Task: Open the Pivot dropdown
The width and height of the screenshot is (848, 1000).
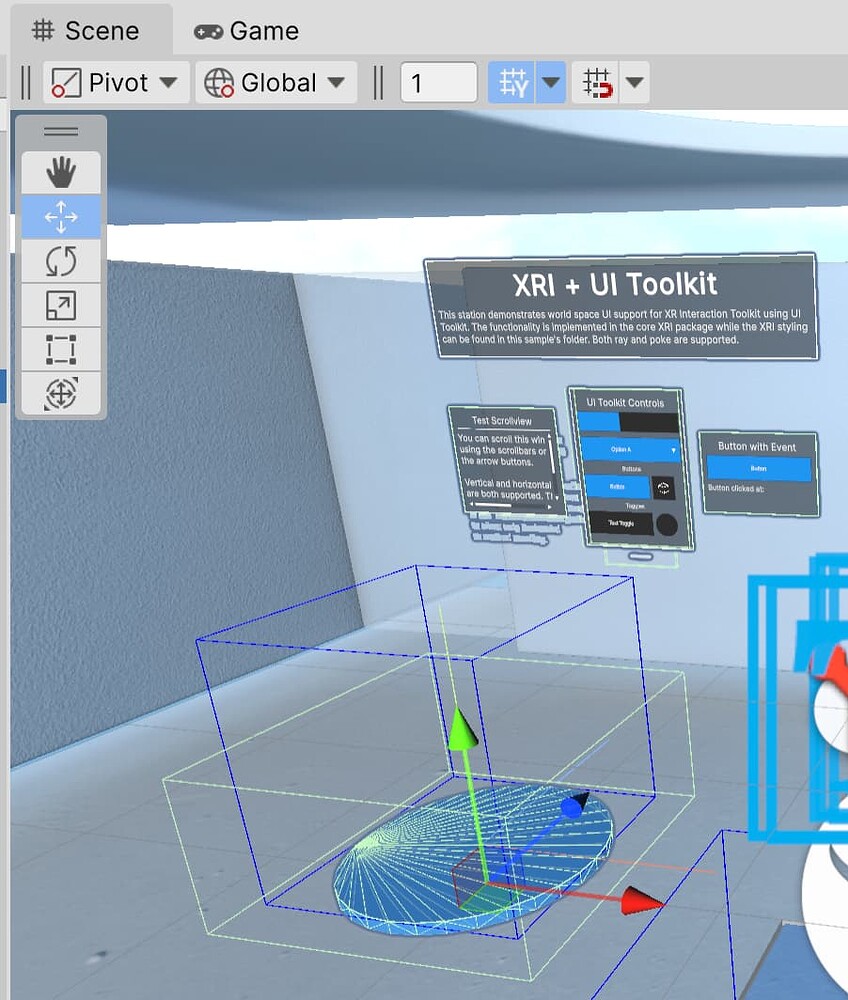Action: (x=115, y=82)
